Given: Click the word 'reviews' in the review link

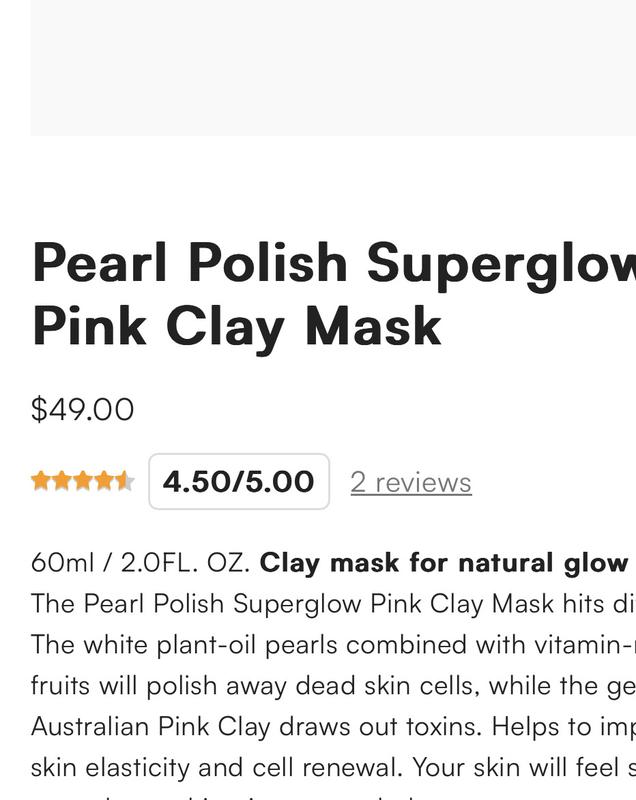Looking at the screenshot, I should coord(423,482).
